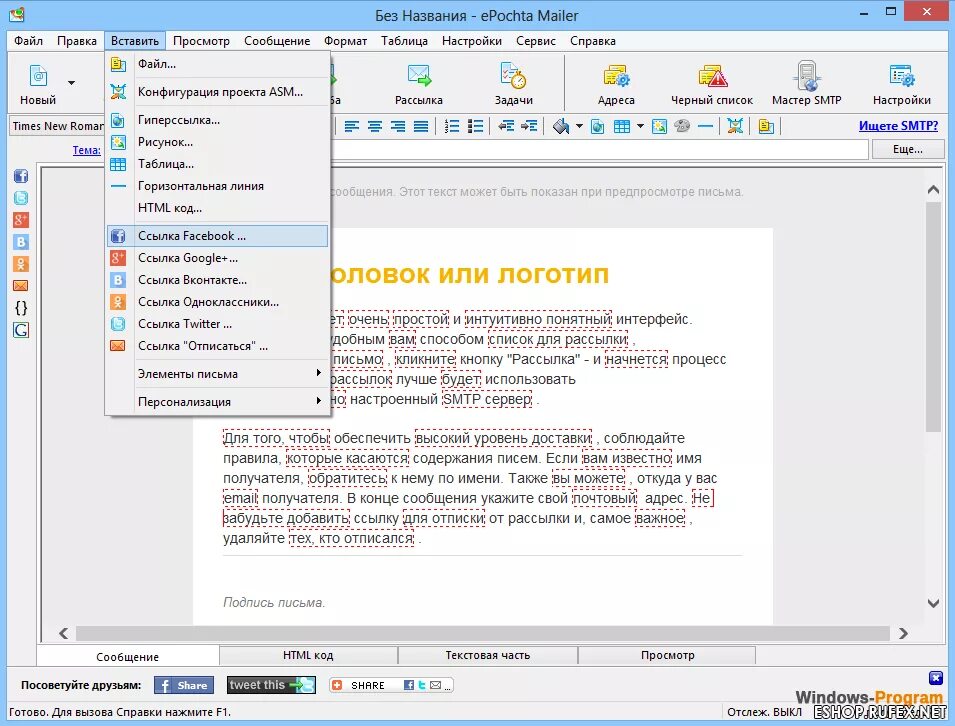
Task: Click the Google+ icon in left sidebar
Action: [21, 220]
